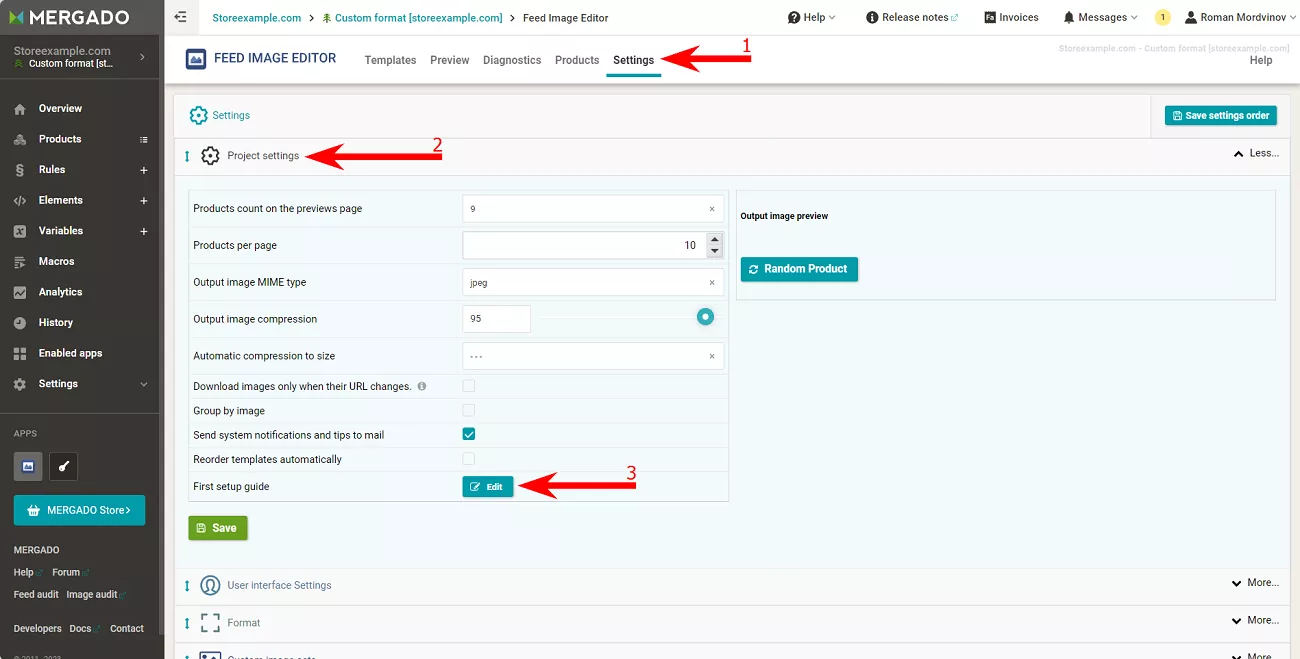The height and width of the screenshot is (659, 1300).
Task: Clear the Products count on previews value
Action: 712,209
